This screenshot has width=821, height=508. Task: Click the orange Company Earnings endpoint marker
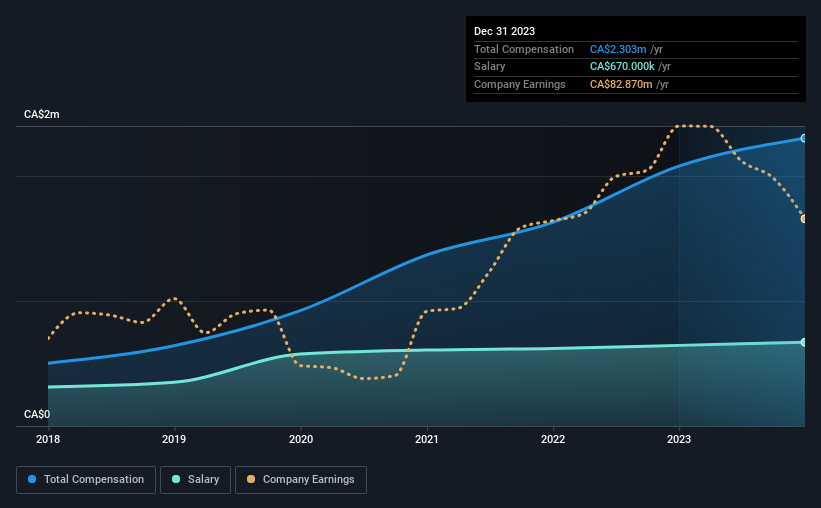[804, 219]
